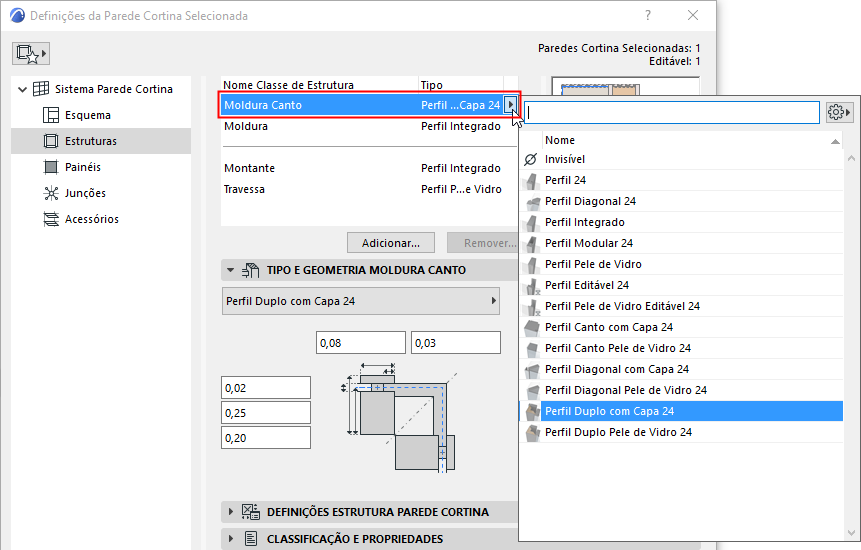Edit the 0,02 dimension field
Screen dimensions: 861x550
tap(266, 388)
